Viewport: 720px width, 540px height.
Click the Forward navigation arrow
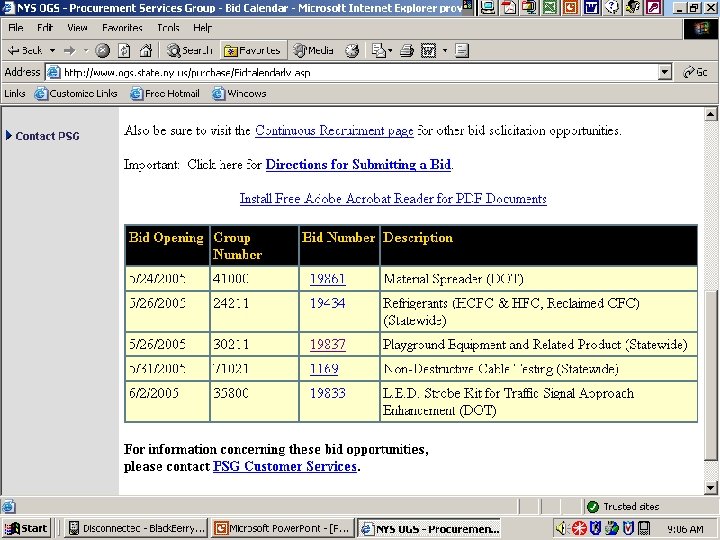[70, 51]
